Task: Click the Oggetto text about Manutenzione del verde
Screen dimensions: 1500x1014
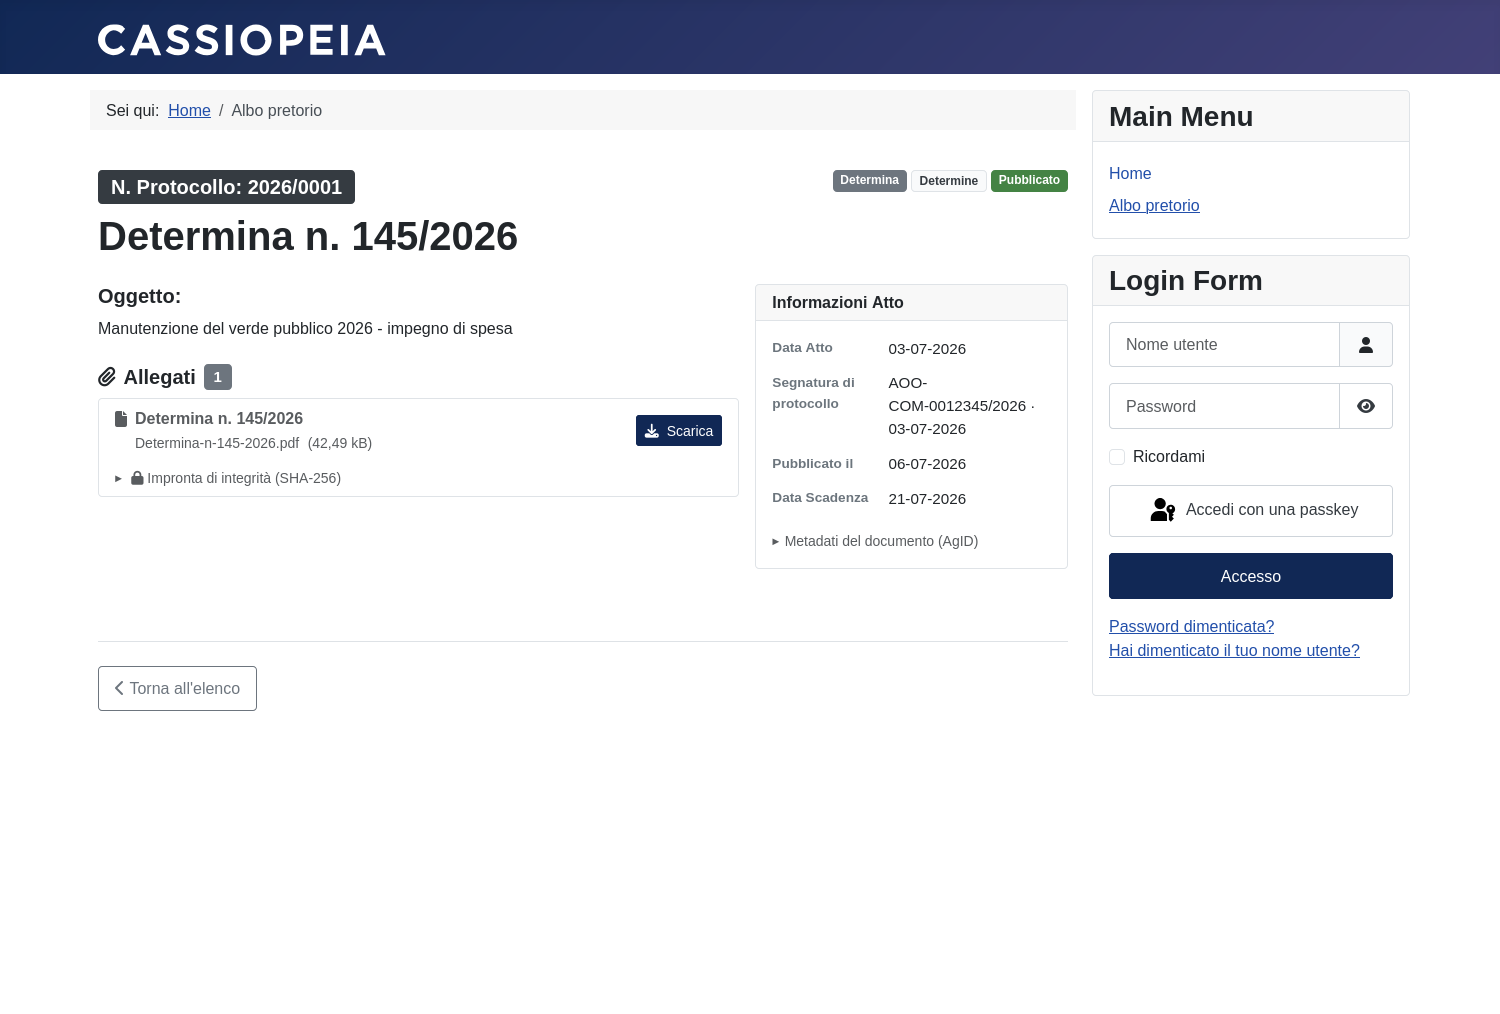Action: point(305,329)
